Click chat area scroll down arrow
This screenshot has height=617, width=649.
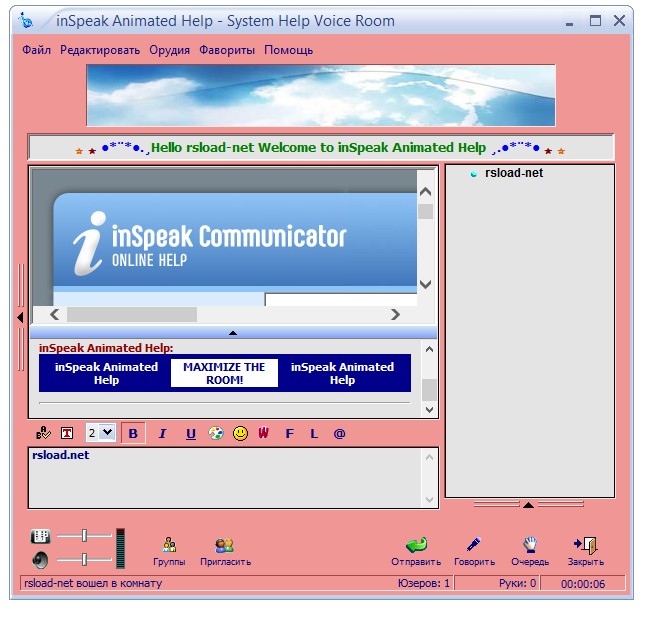point(430,409)
